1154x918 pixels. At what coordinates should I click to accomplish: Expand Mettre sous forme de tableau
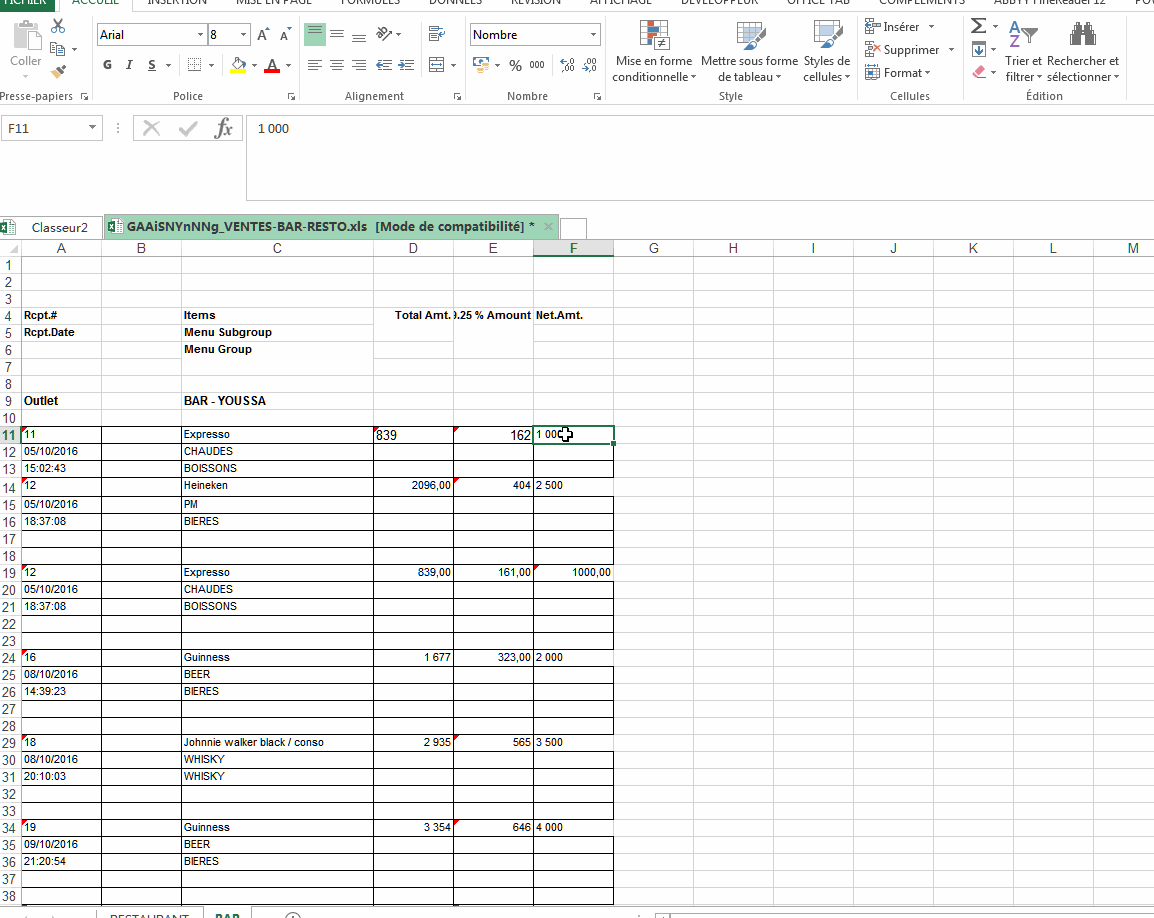tap(749, 52)
